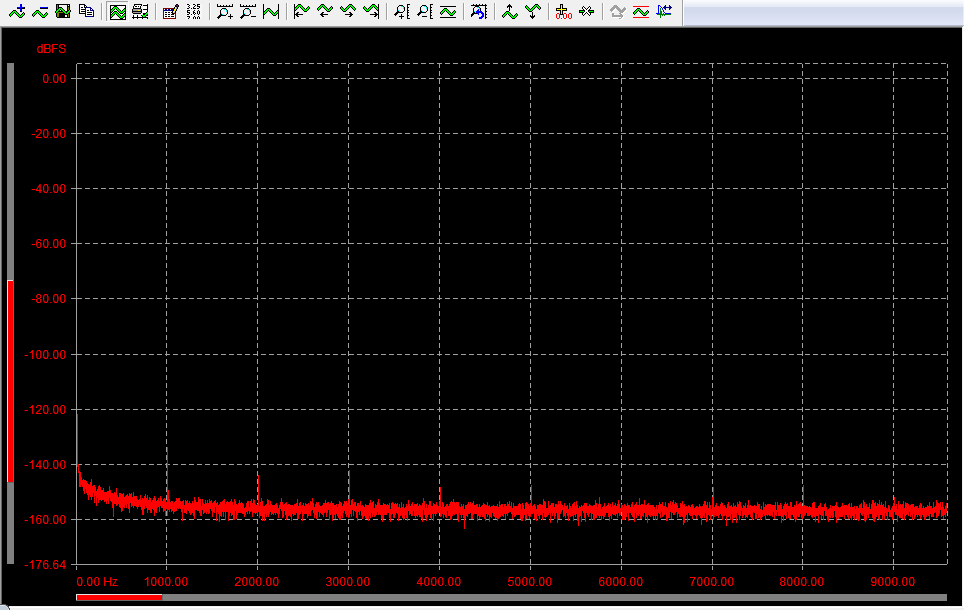Zoom out vertically with magnifier minus icon
Screen dimensions: 964x610
(424, 11)
